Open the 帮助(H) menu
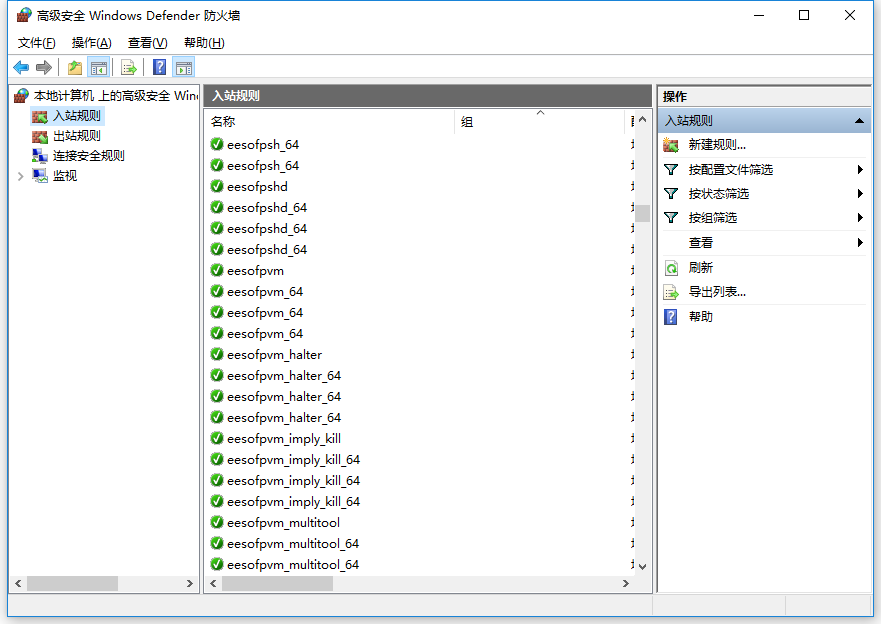This screenshot has width=881, height=624. [204, 43]
